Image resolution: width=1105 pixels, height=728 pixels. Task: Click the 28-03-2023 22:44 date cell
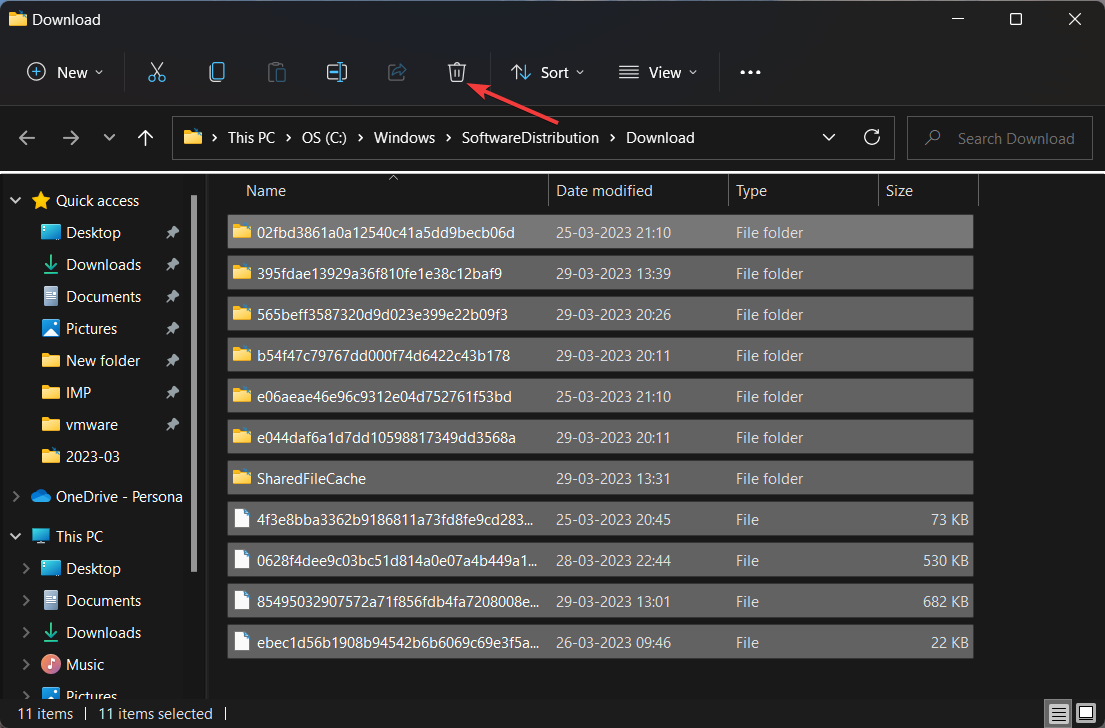613,561
